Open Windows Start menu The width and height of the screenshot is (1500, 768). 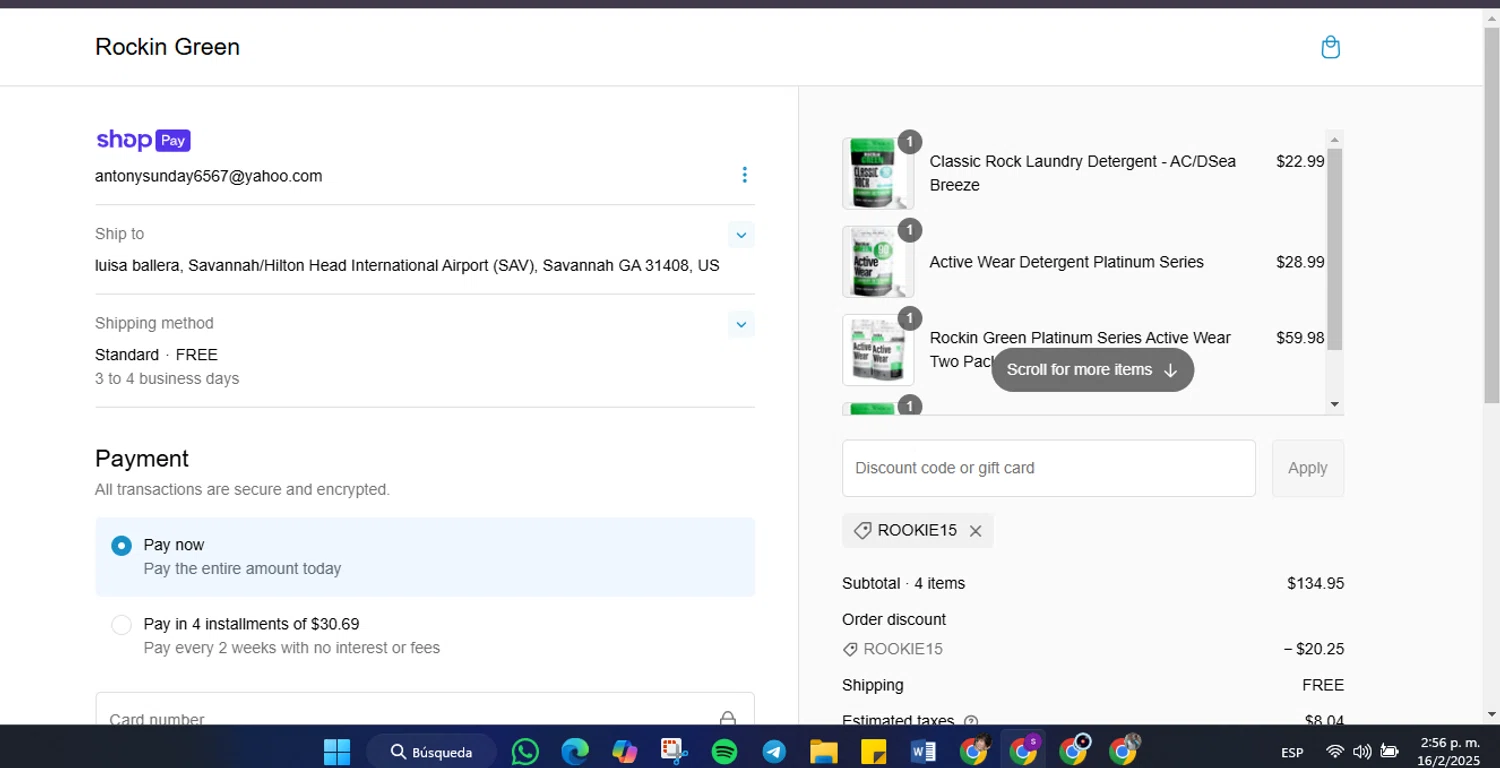[x=337, y=751]
